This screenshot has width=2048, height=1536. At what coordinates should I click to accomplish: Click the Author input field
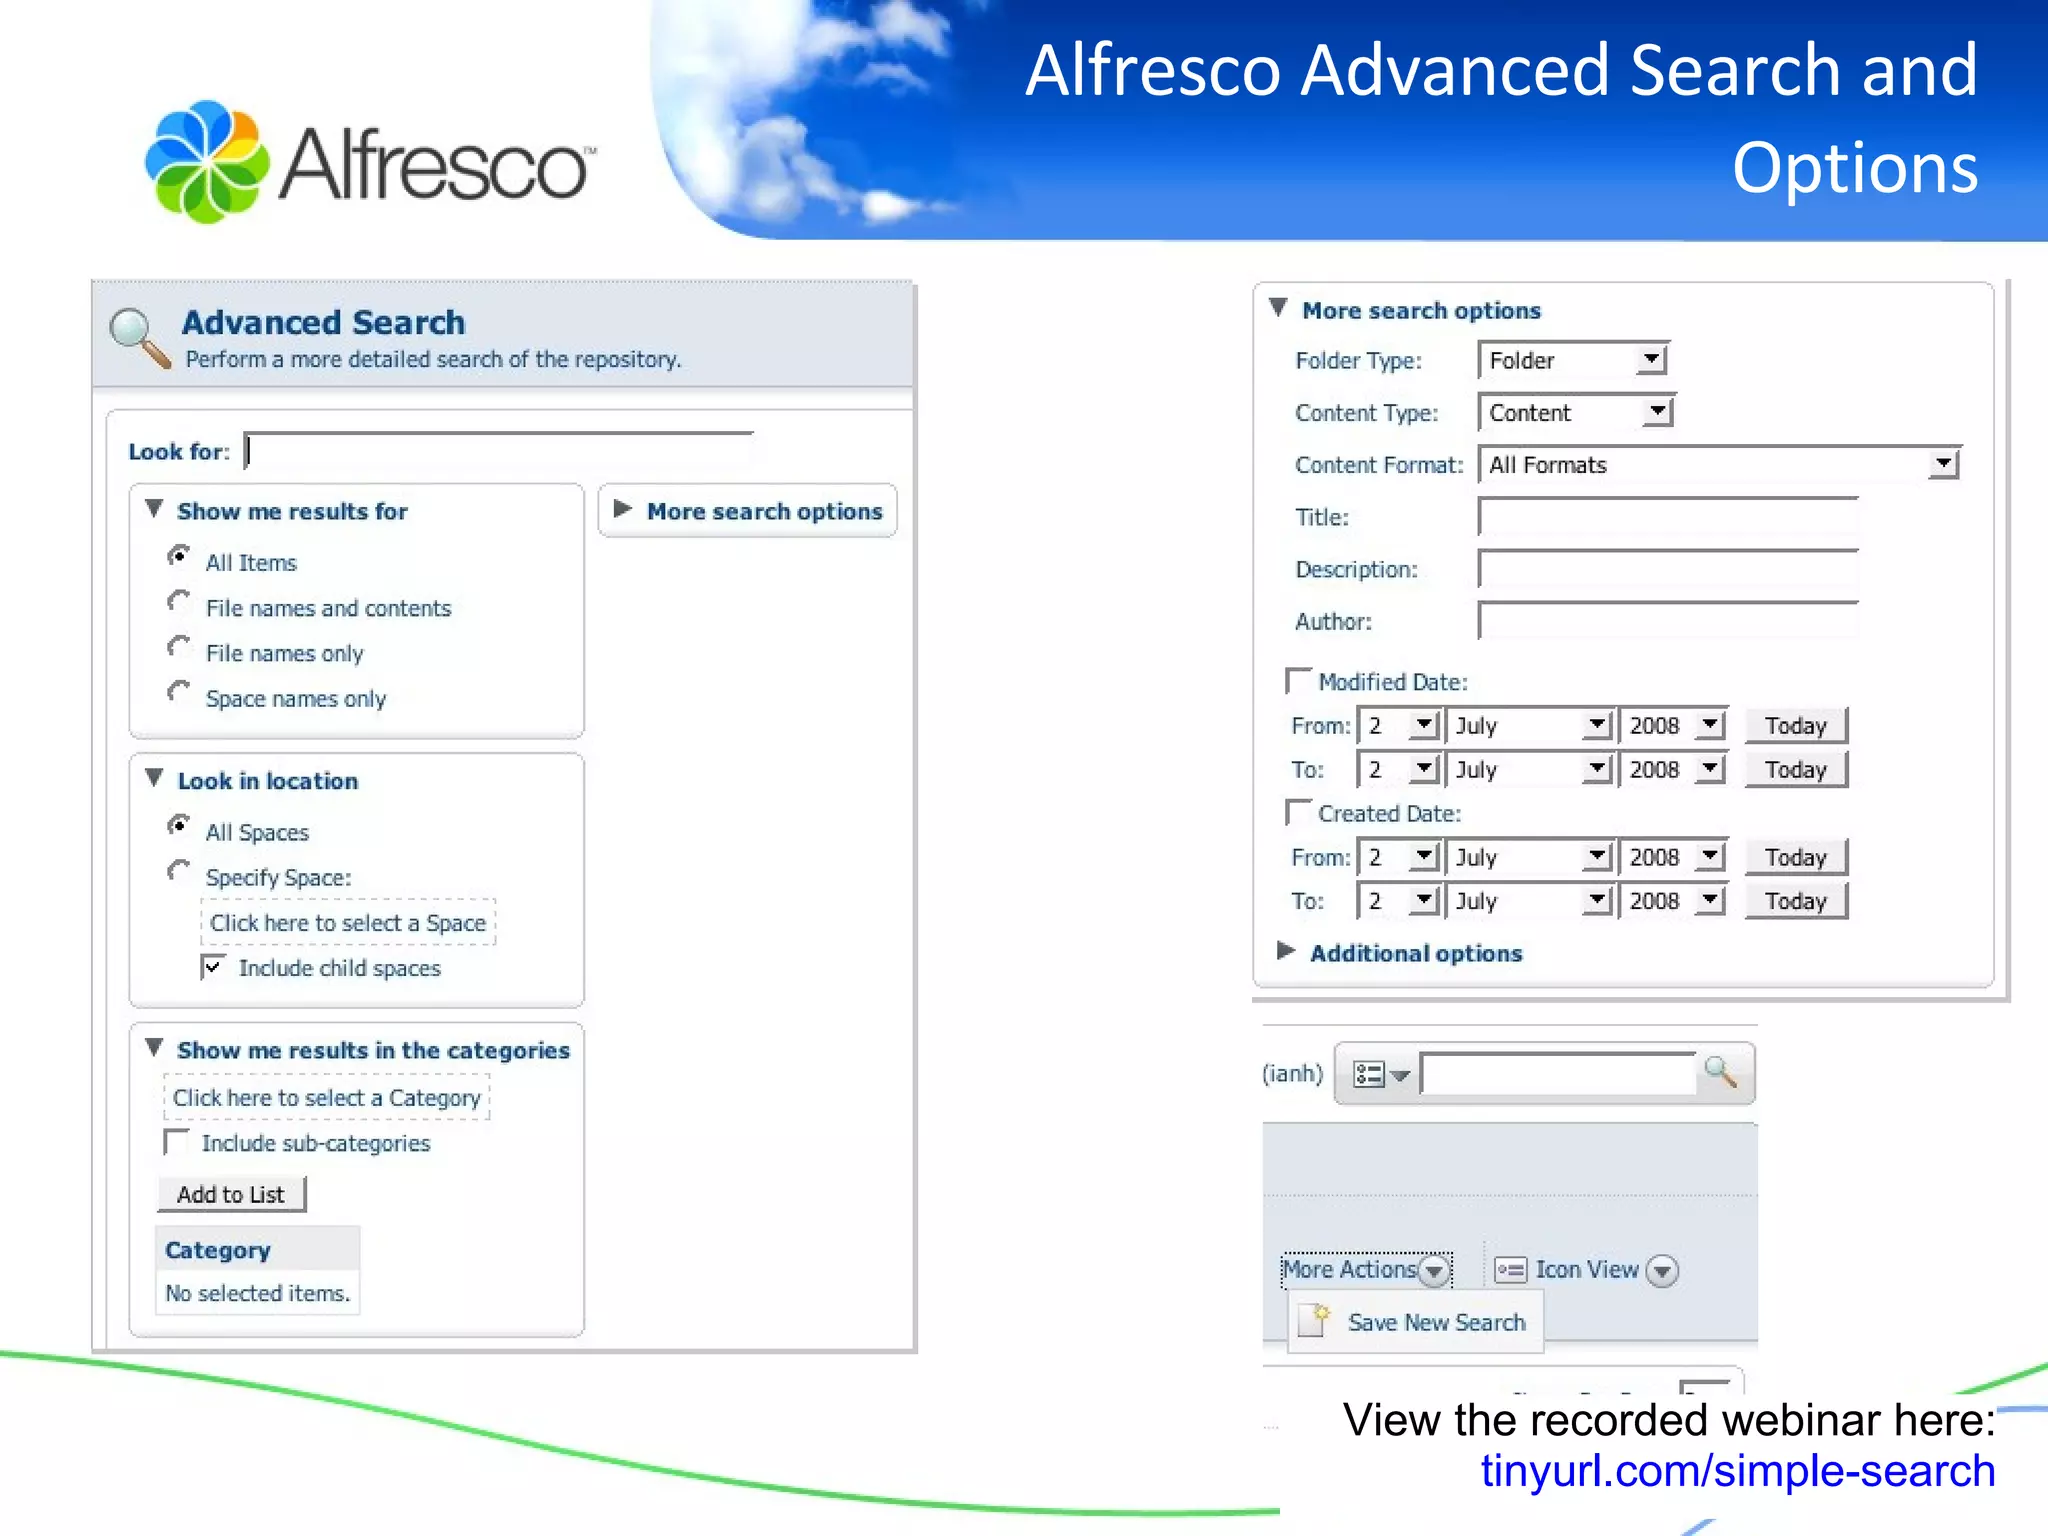coord(1668,621)
